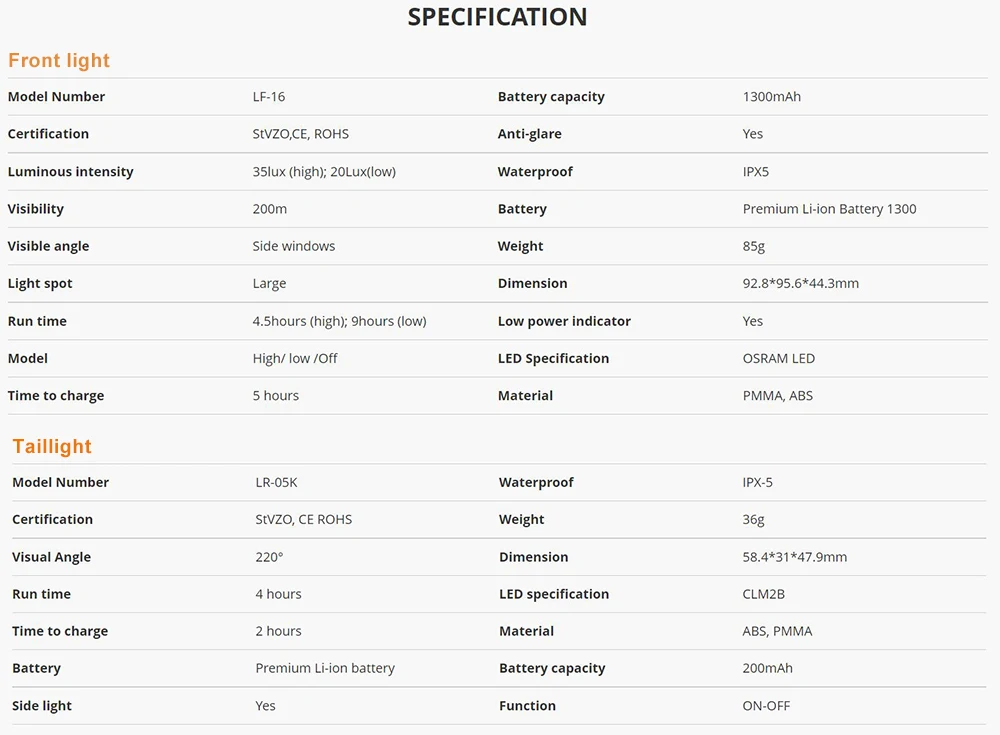Click the CLM2B LED specification value
The width and height of the screenshot is (1000, 735).
click(763, 594)
